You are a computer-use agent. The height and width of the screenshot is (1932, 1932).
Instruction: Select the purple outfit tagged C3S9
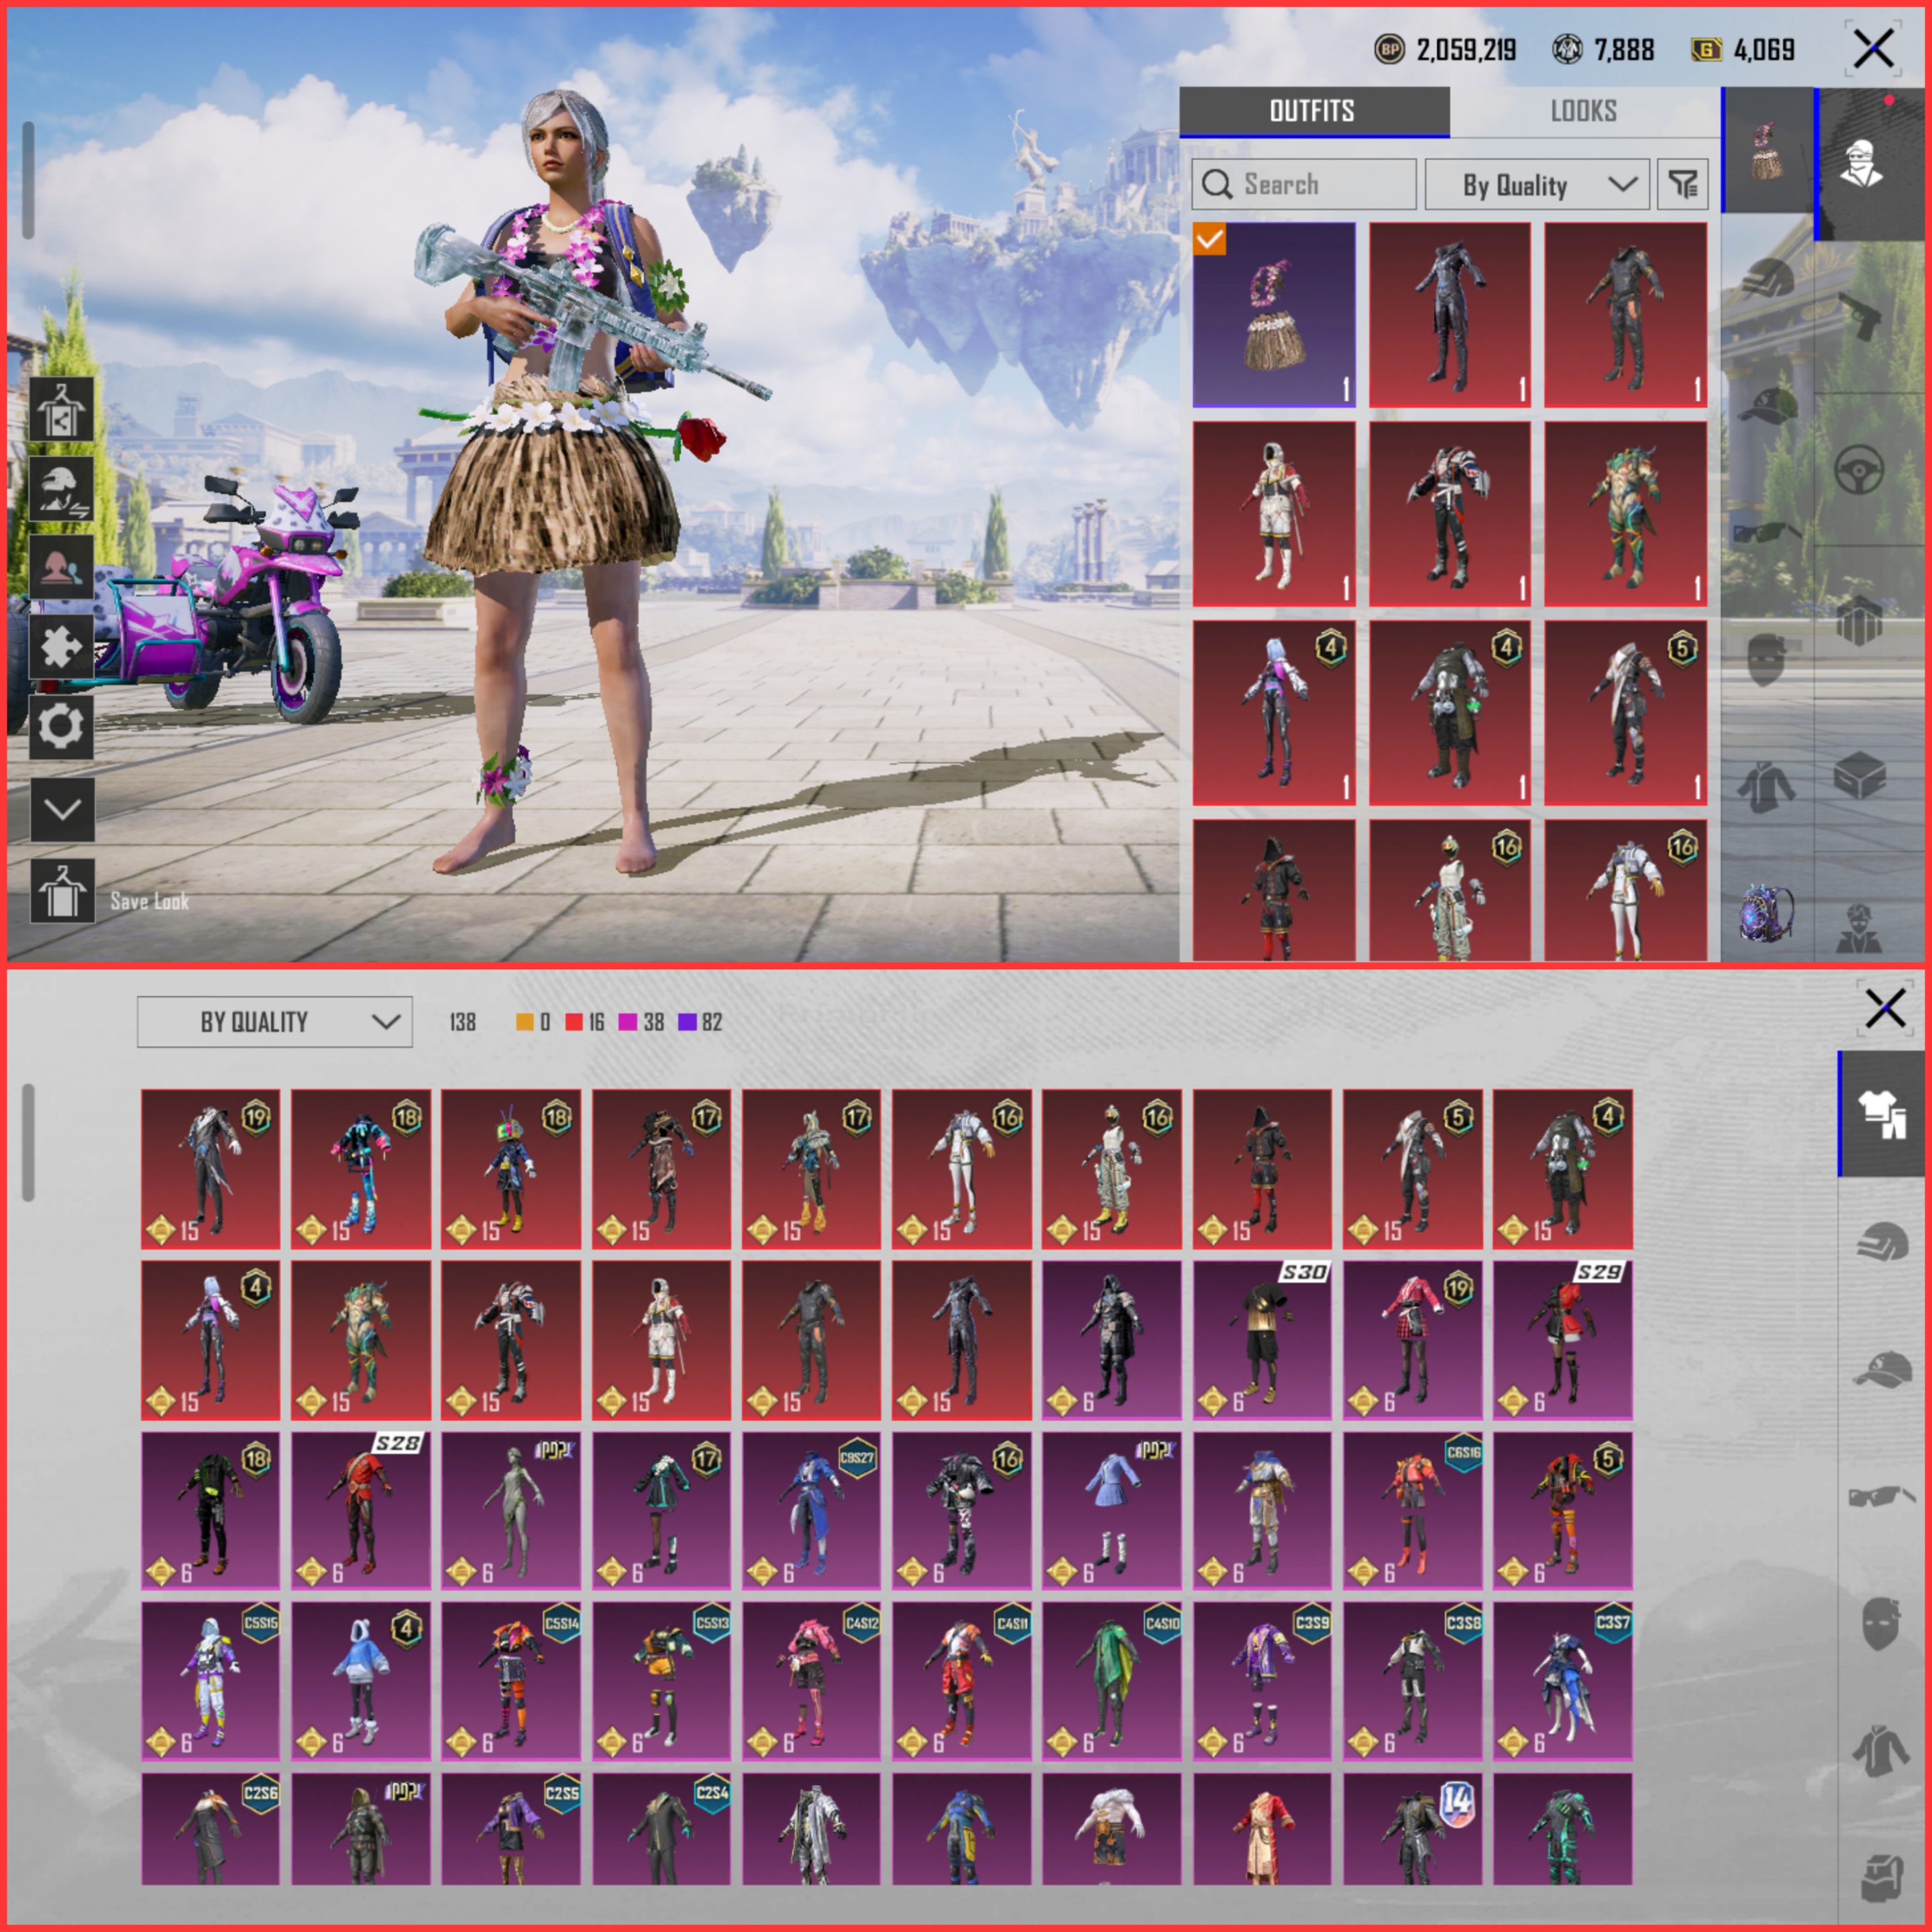(1262, 1681)
